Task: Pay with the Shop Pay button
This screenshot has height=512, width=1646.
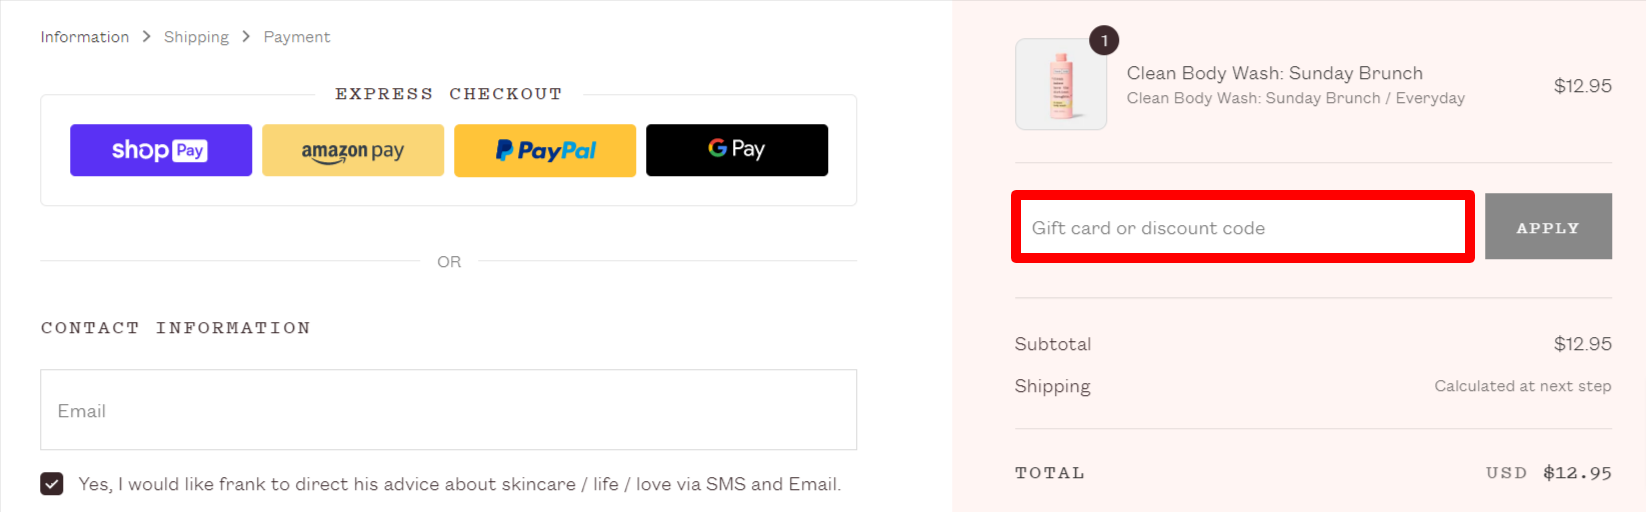Action: (x=161, y=150)
